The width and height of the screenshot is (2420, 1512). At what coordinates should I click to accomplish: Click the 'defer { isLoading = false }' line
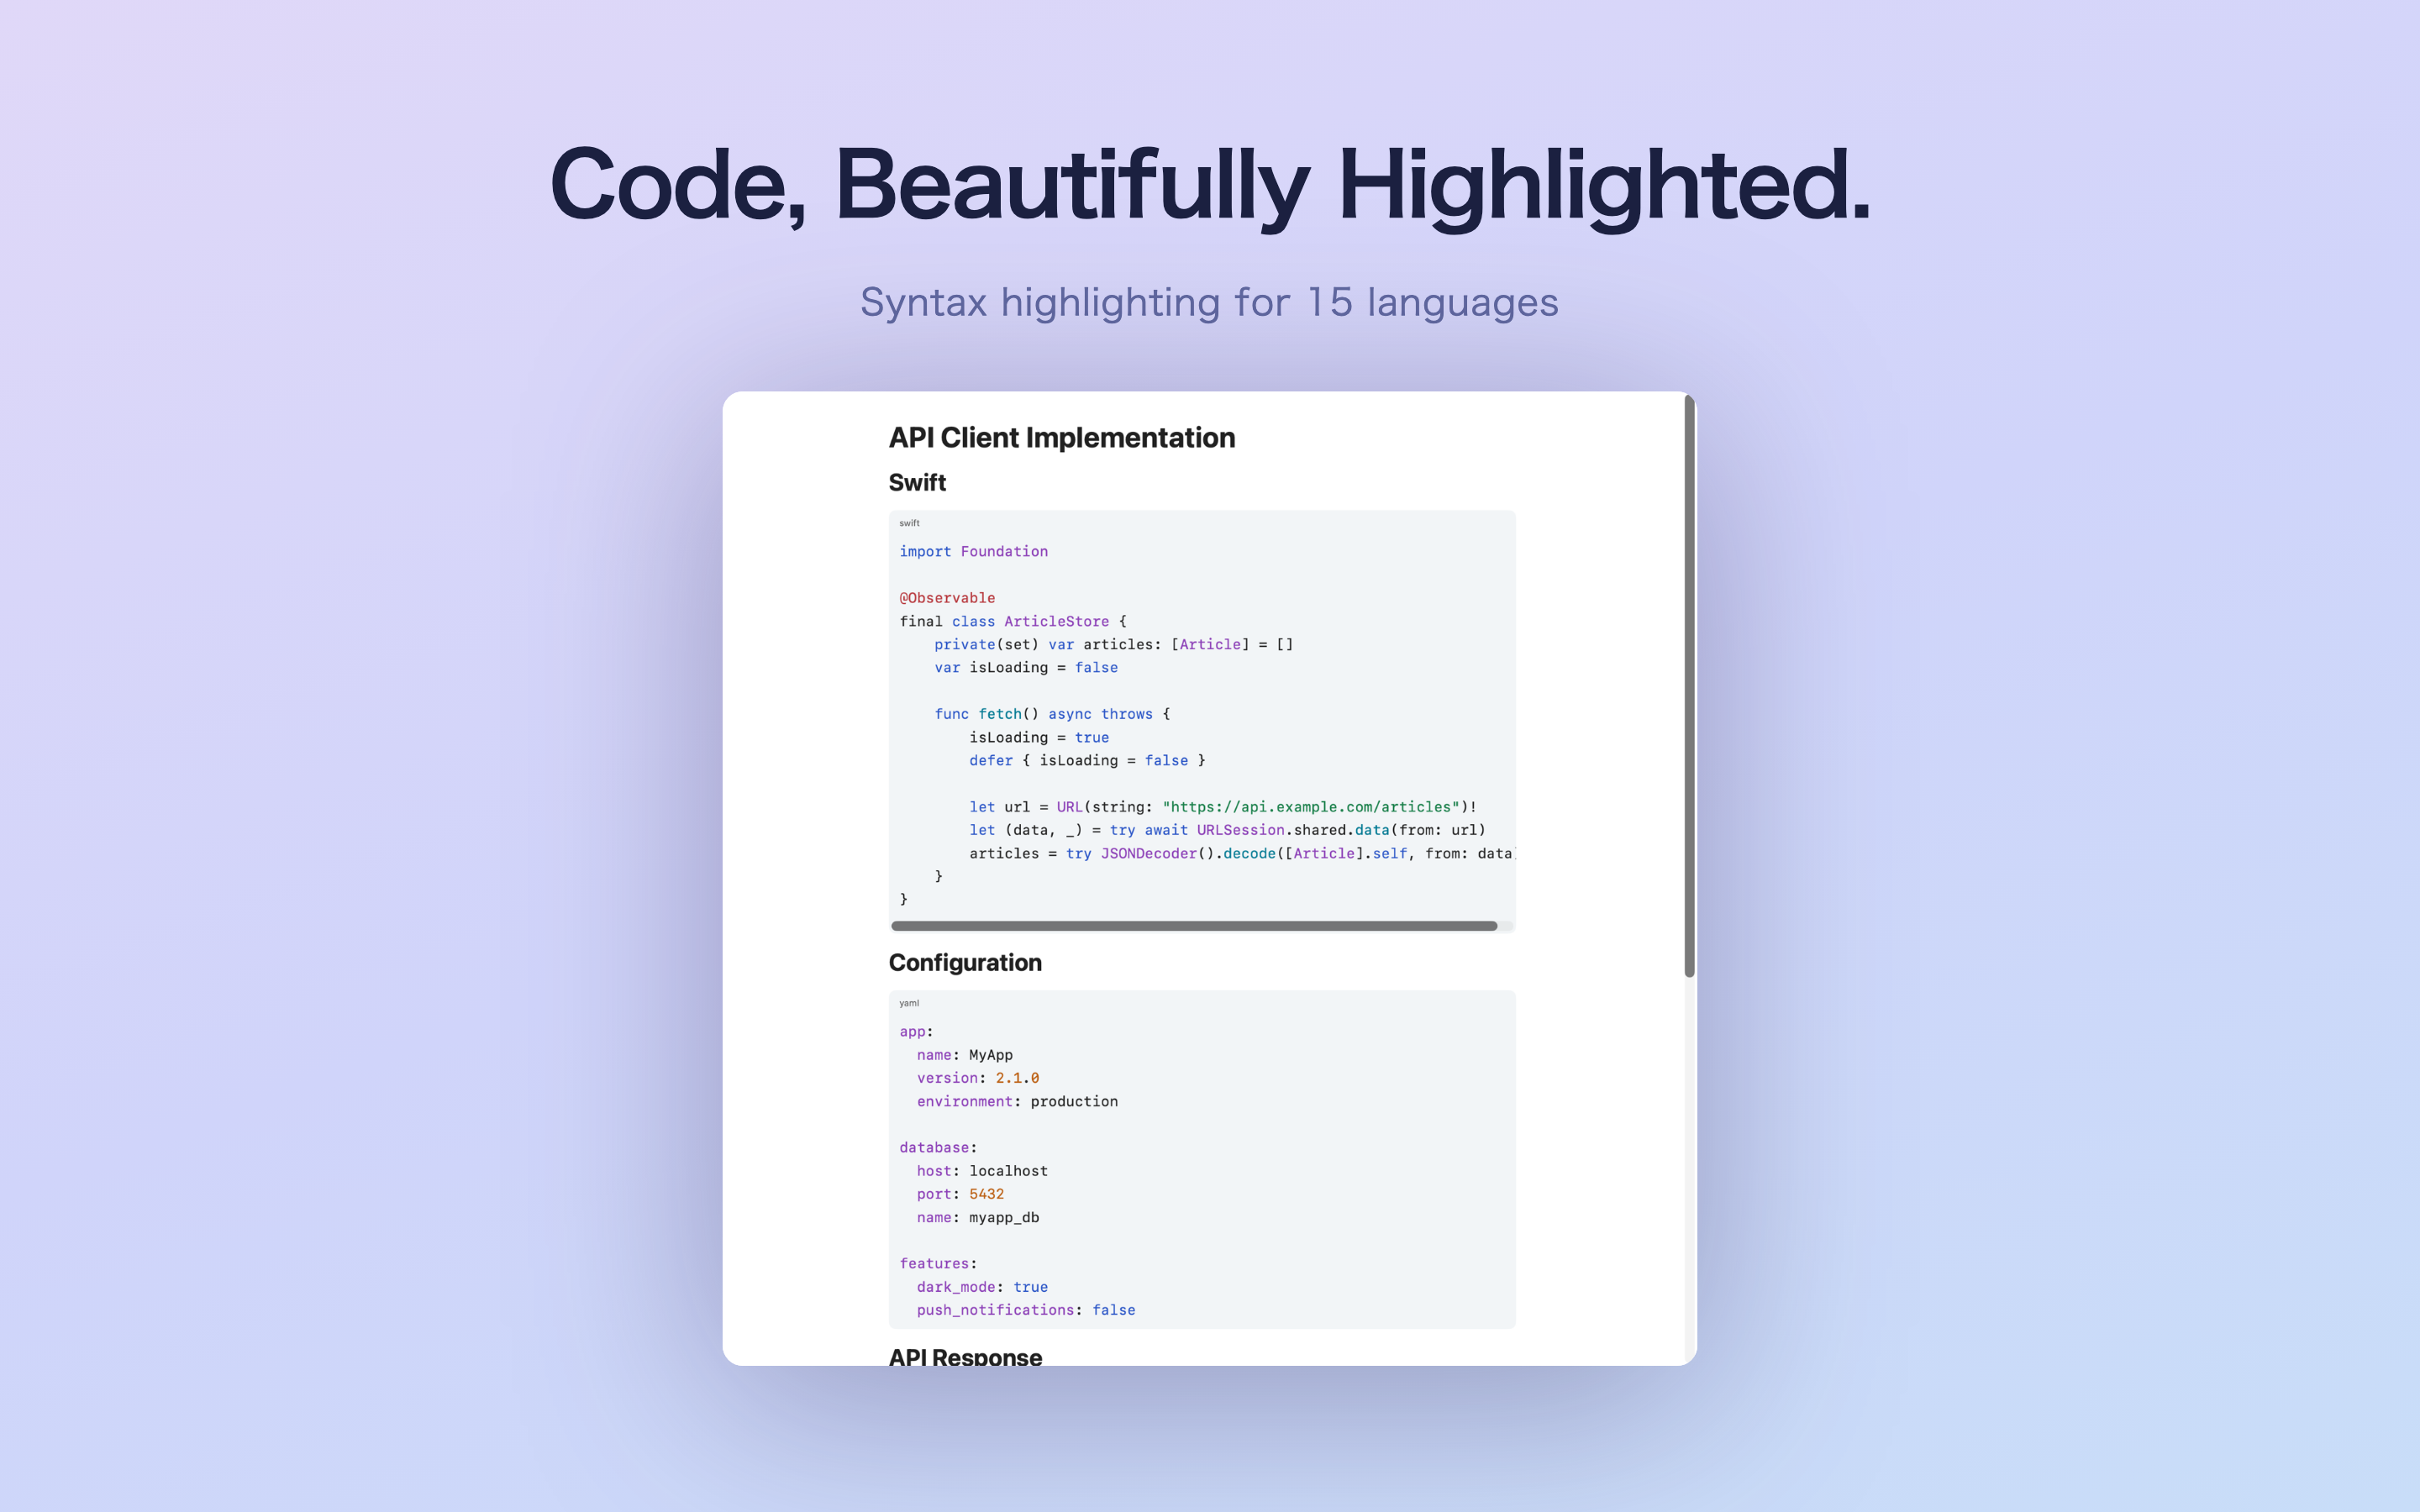click(1087, 760)
